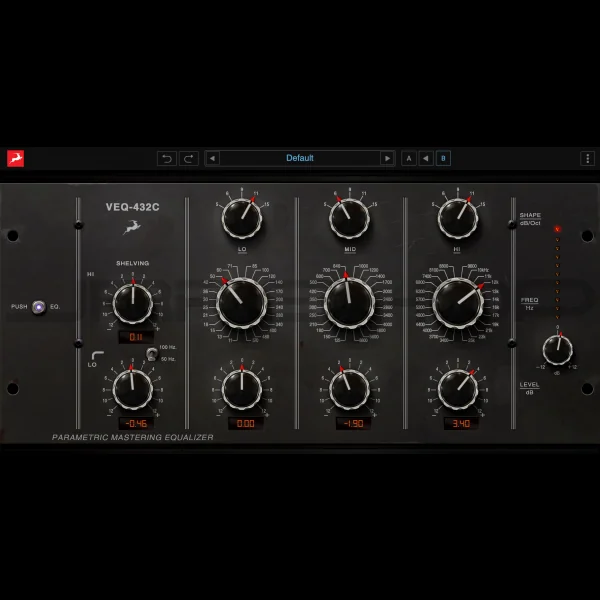Click the SHAPE dB/Oct label
This screenshot has width=600, height=600.
point(530,219)
